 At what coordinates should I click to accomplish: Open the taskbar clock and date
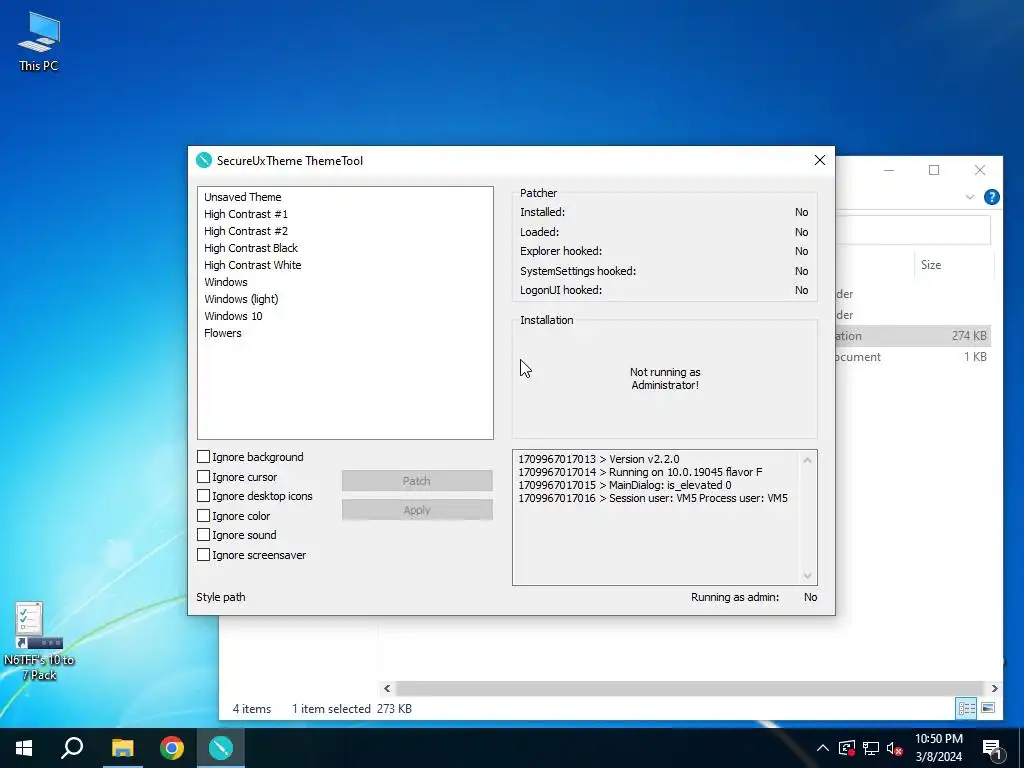click(938, 748)
